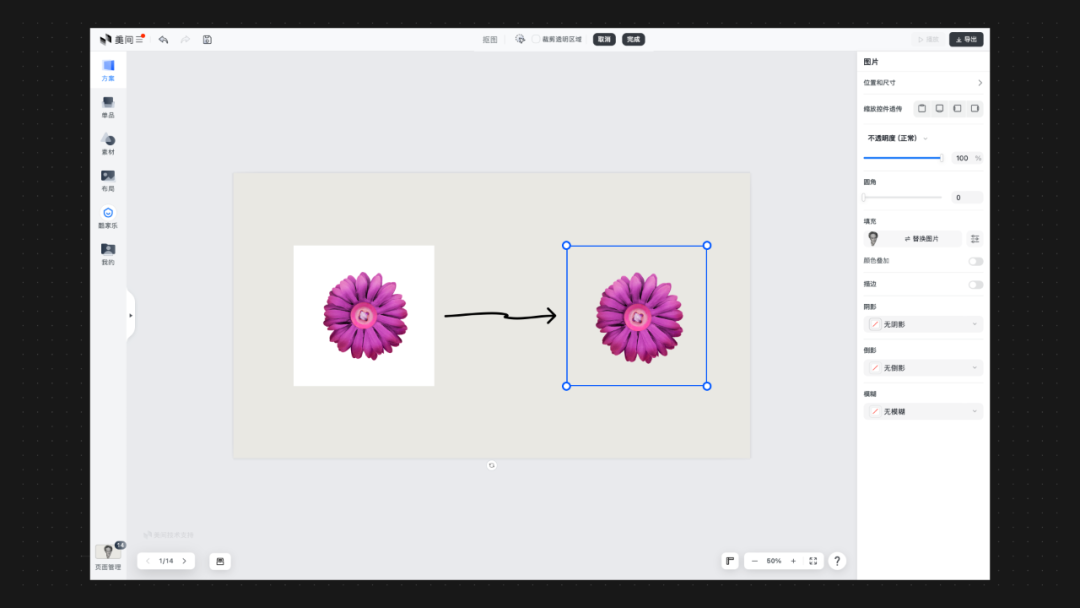Open the 美间 hamburger menu

pyautogui.click(x=140, y=40)
